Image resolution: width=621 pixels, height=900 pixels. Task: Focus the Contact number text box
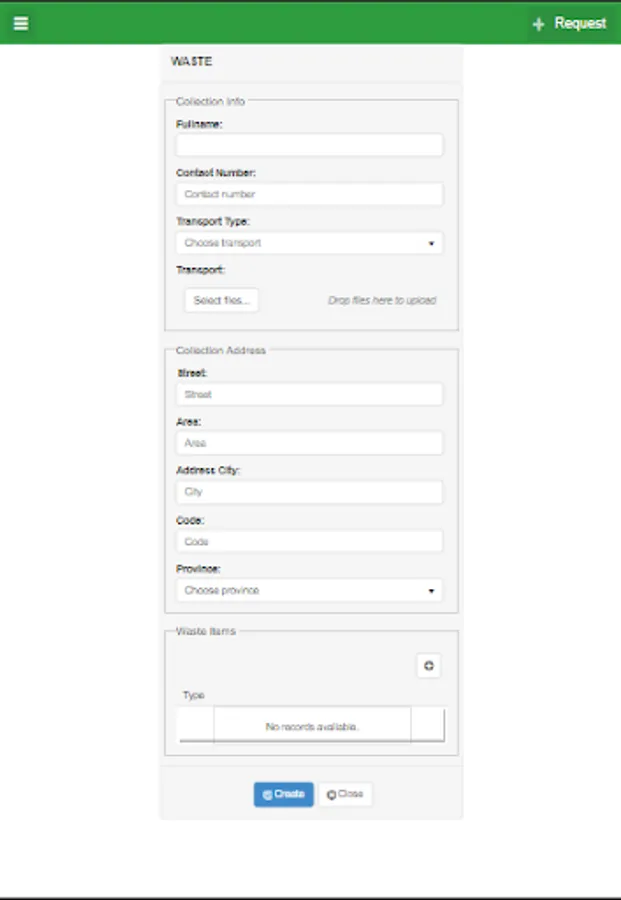[309, 194]
